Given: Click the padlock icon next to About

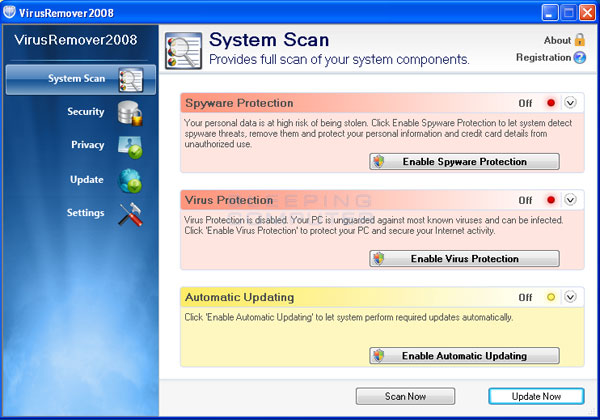Looking at the screenshot, I should [x=580, y=40].
